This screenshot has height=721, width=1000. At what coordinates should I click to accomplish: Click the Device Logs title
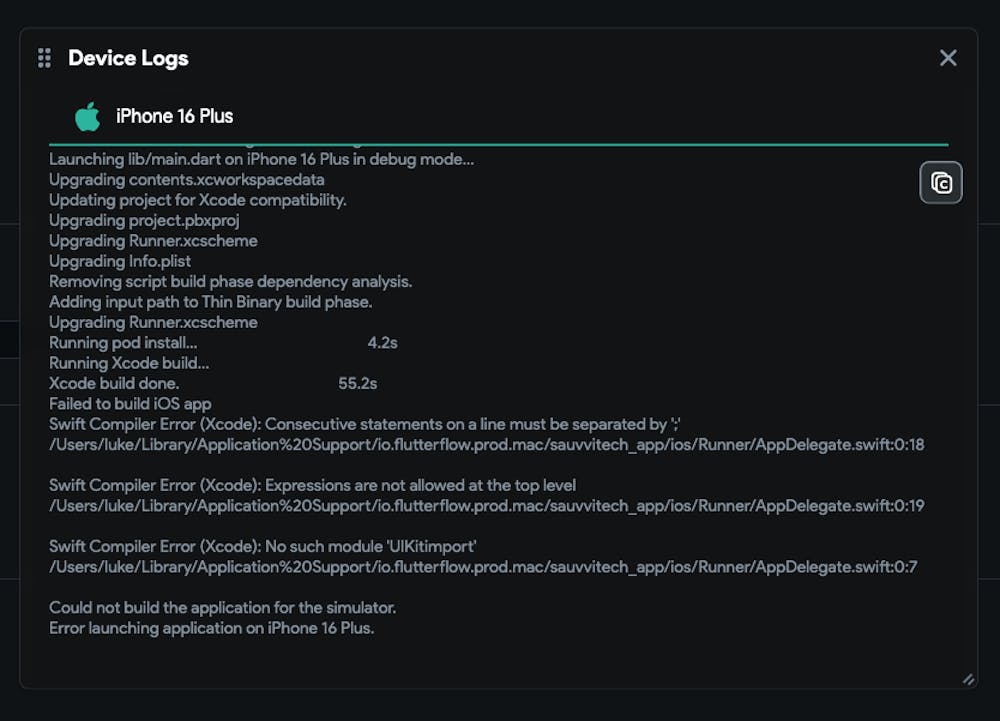(128, 58)
